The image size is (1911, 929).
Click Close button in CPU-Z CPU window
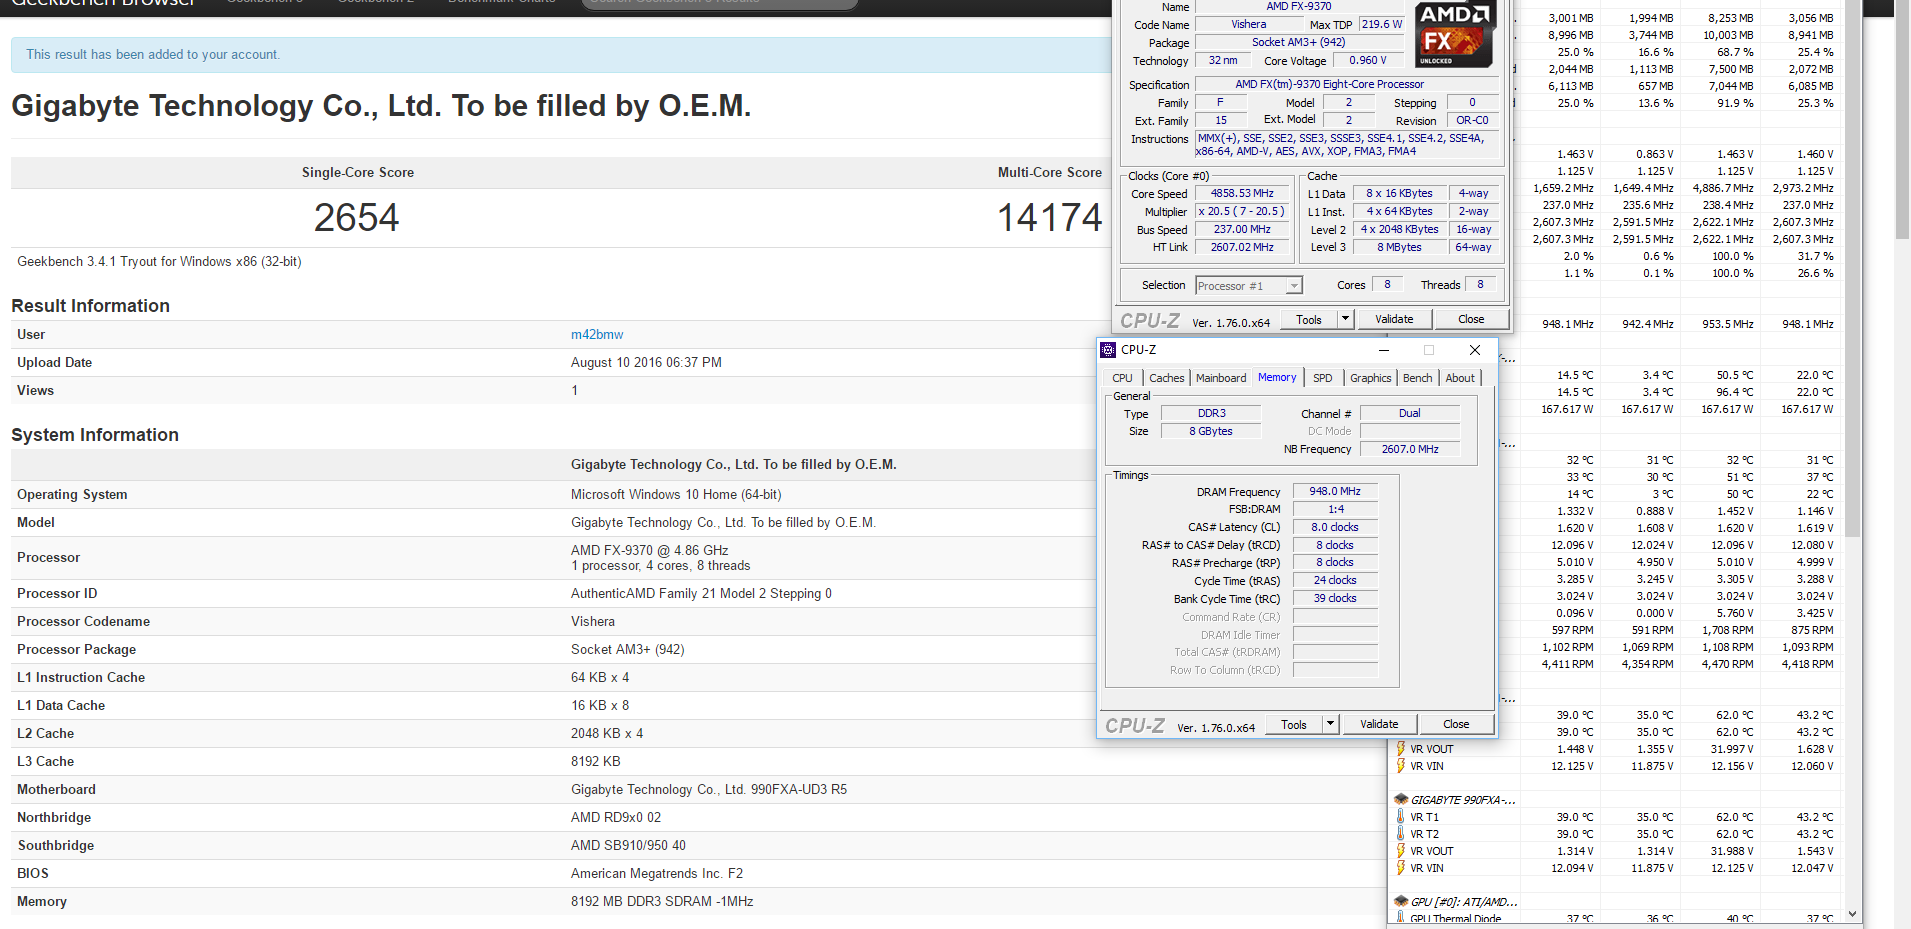point(1471,319)
